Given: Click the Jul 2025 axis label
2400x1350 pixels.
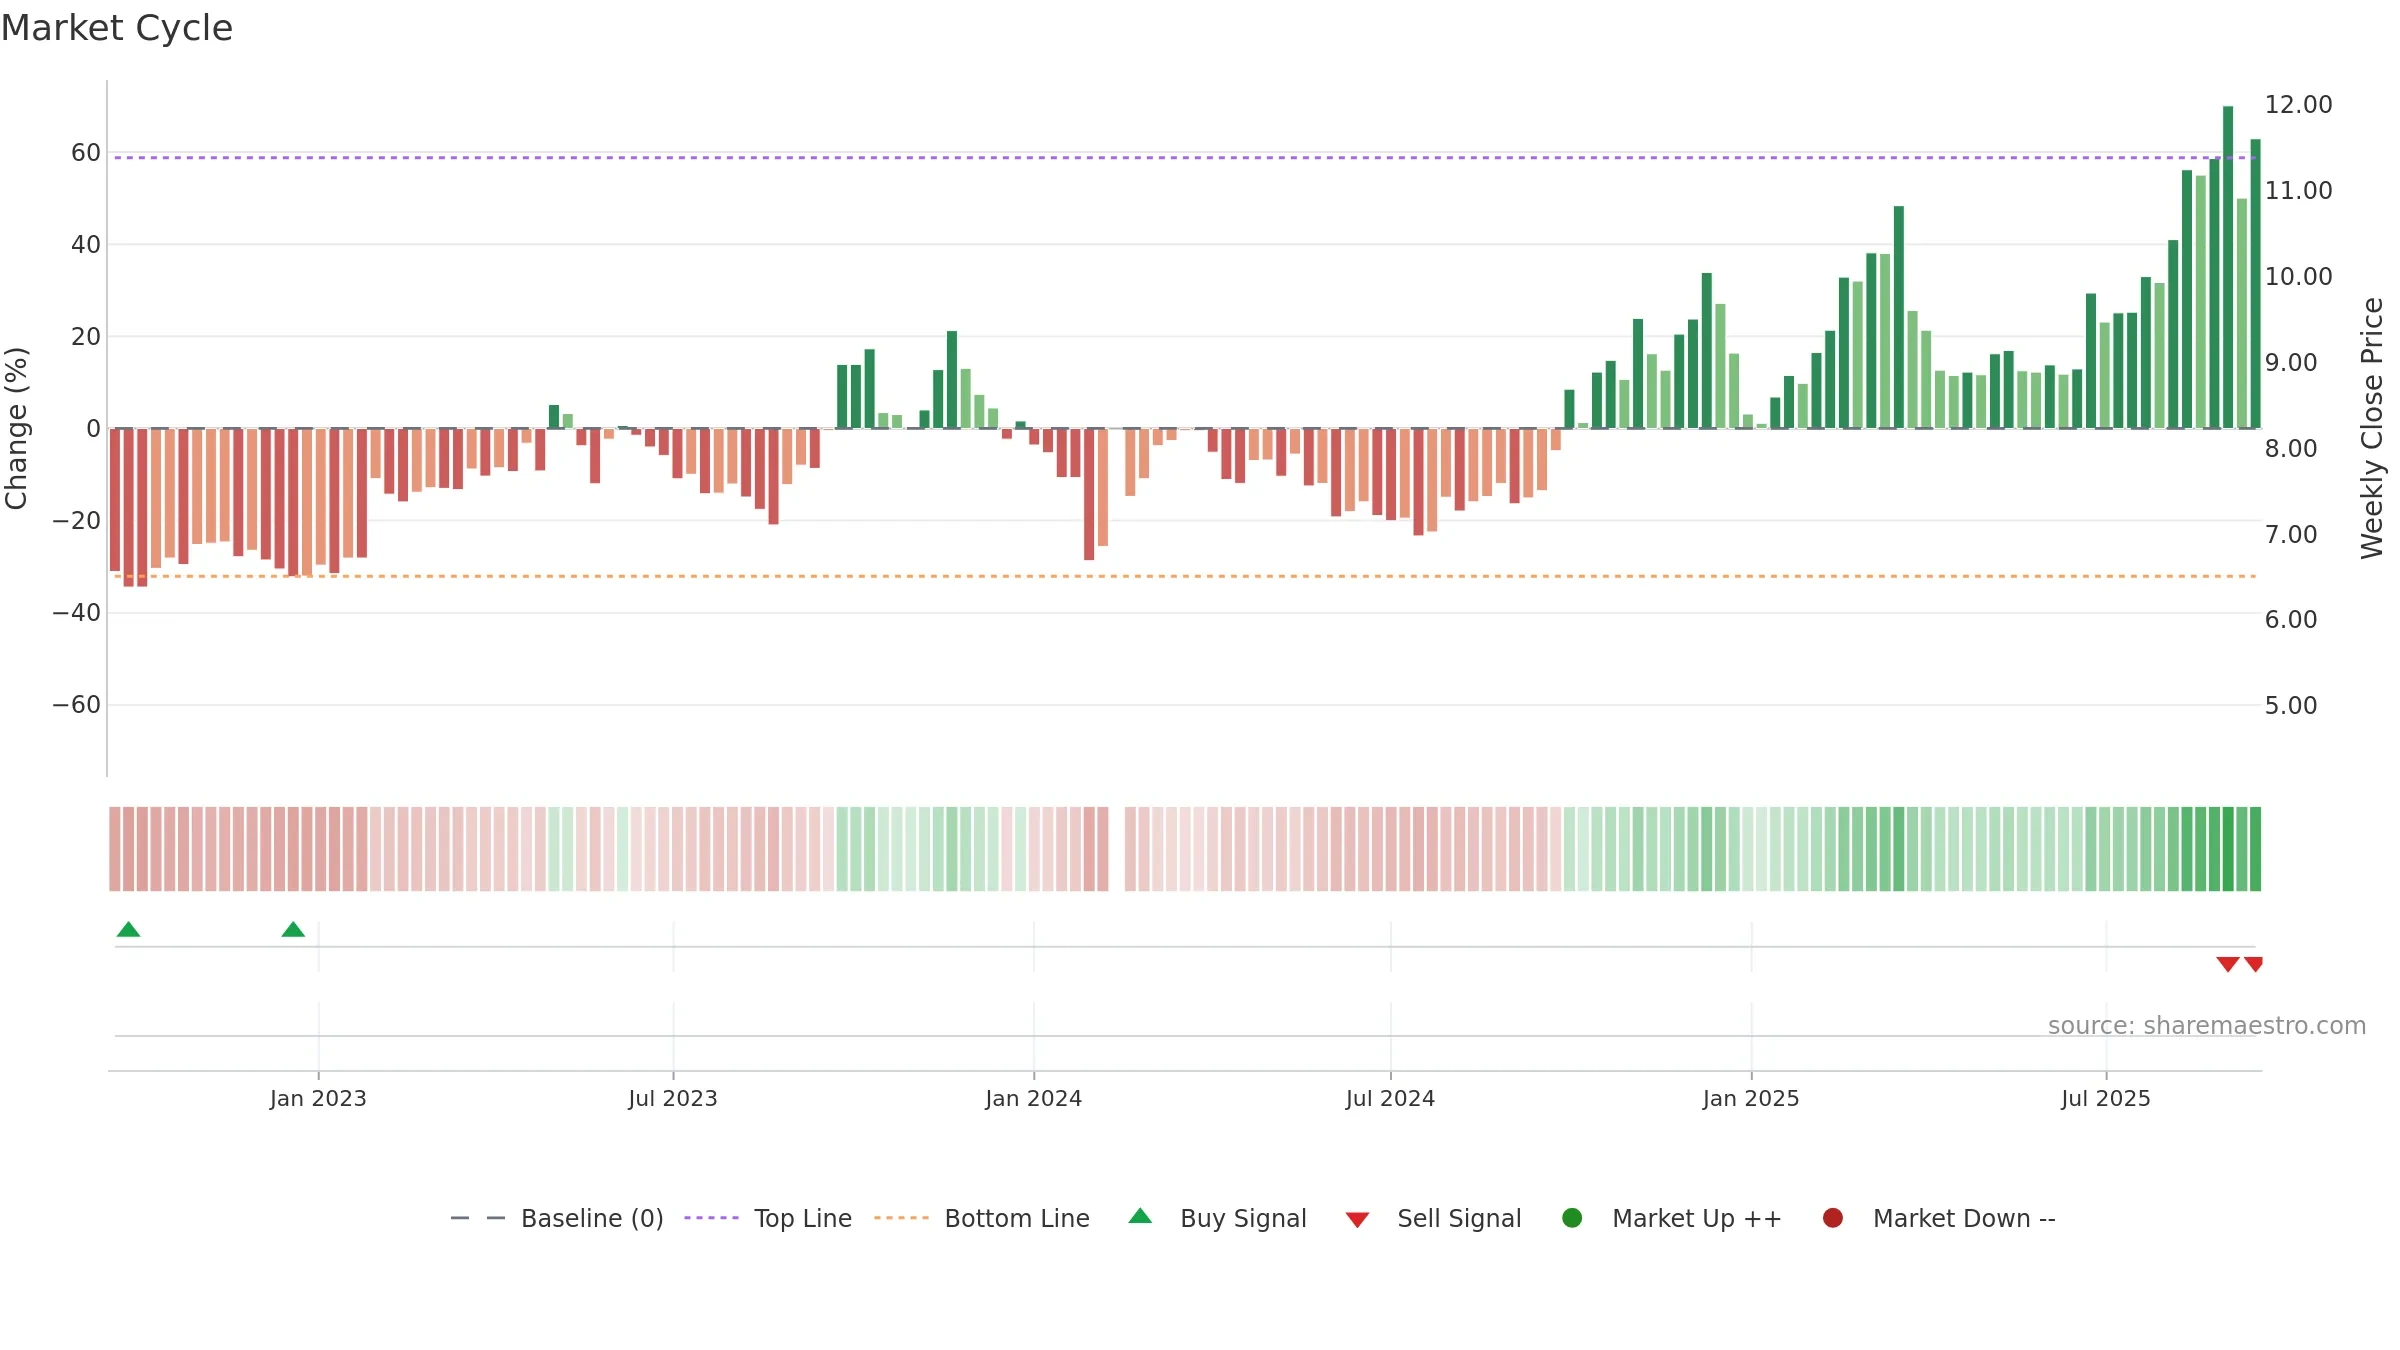Looking at the screenshot, I should [2106, 1099].
